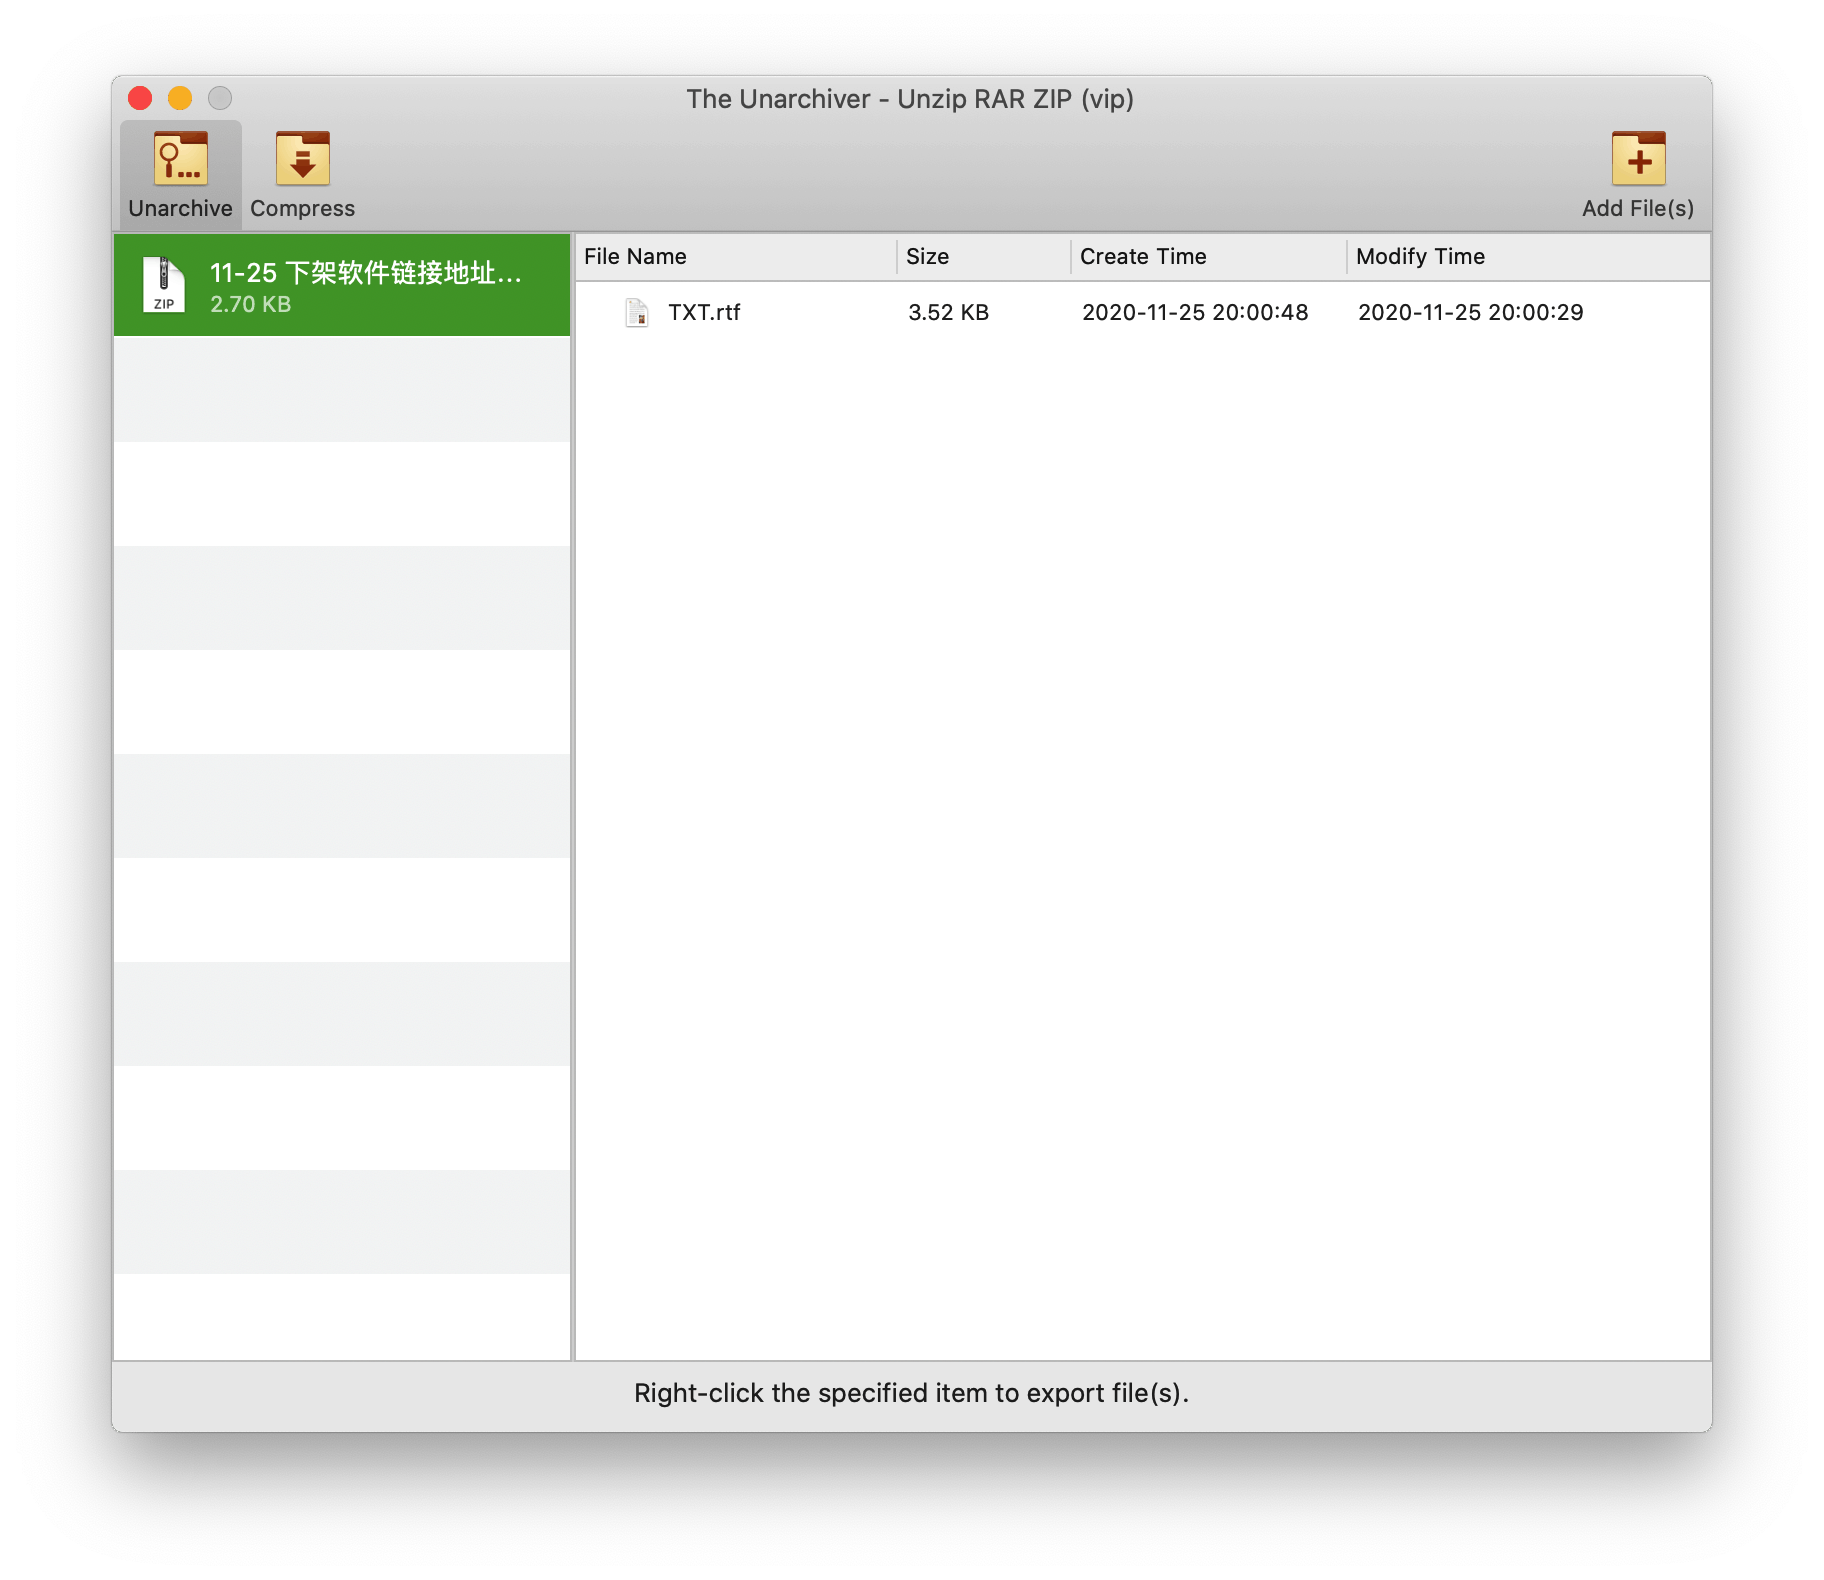1824x1580 pixels.
Task: Click the ZIP archive icon in sidebar
Action: (164, 285)
